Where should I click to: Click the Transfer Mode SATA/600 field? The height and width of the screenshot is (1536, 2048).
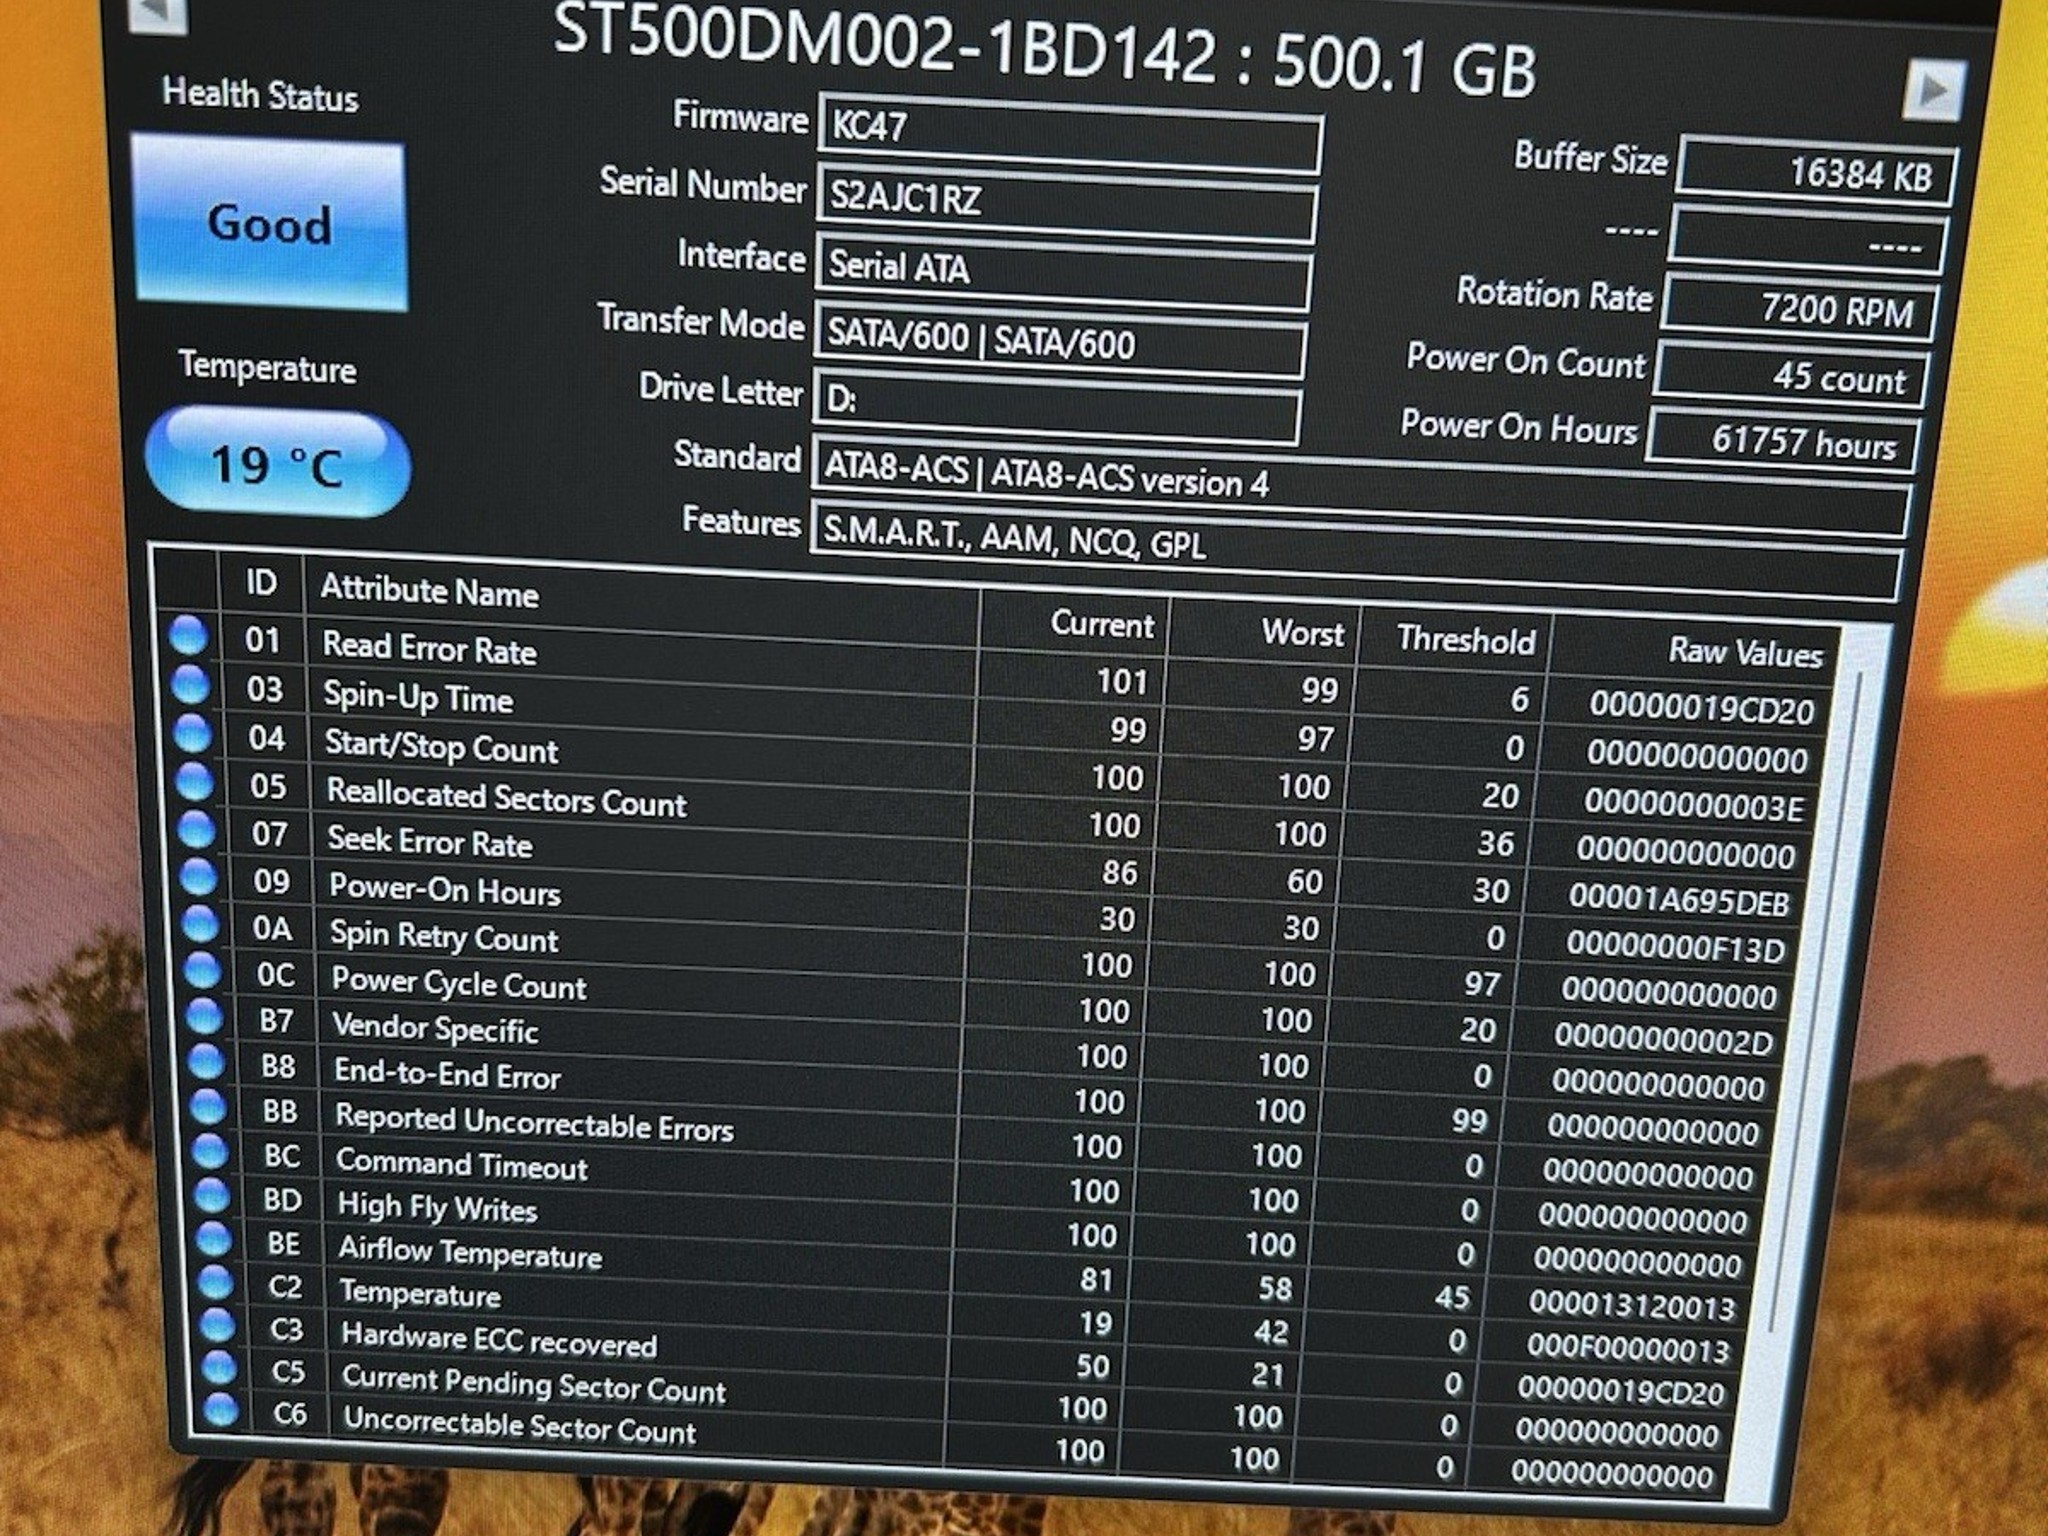(1059, 340)
